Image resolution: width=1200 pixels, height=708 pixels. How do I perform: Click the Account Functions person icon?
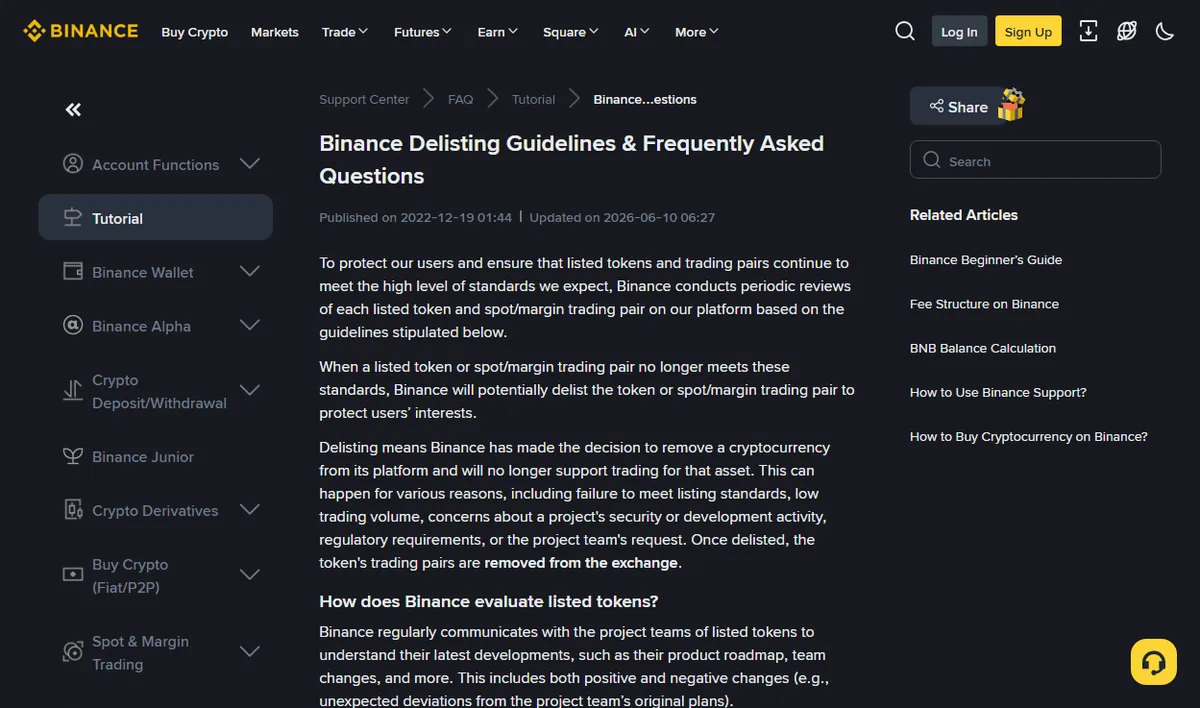[x=72, y=164]
